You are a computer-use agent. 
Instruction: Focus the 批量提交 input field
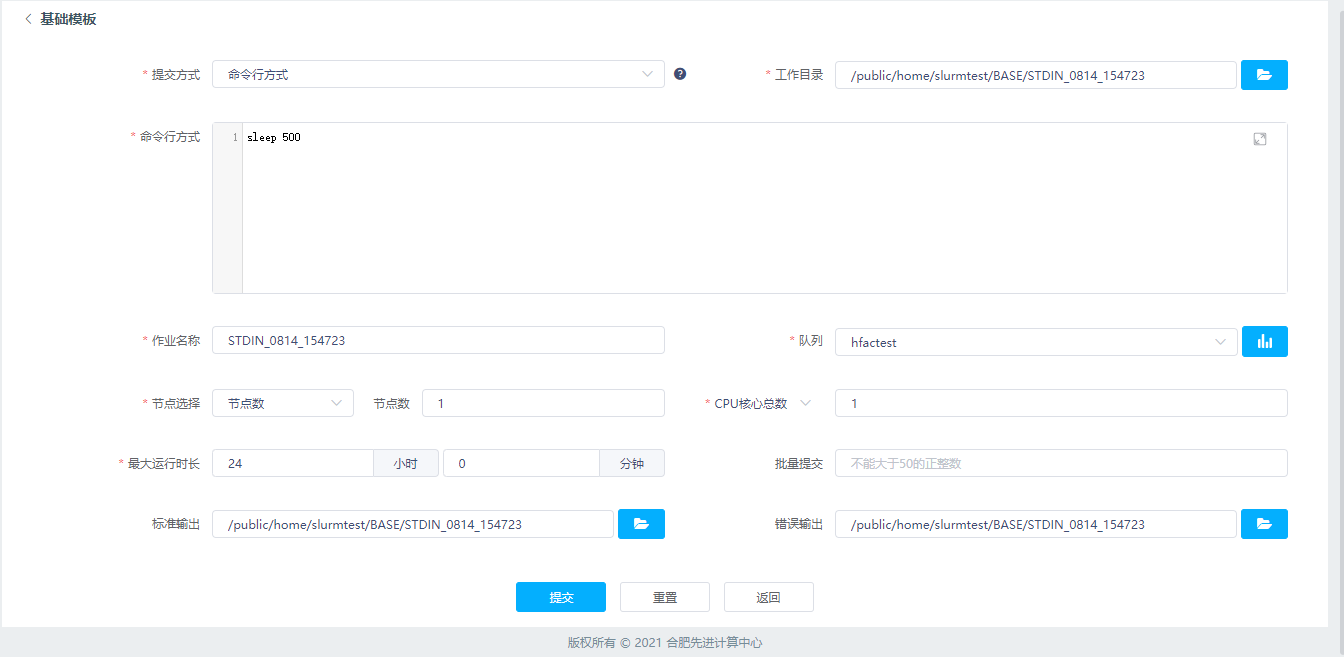click(x=1060, y=463)
